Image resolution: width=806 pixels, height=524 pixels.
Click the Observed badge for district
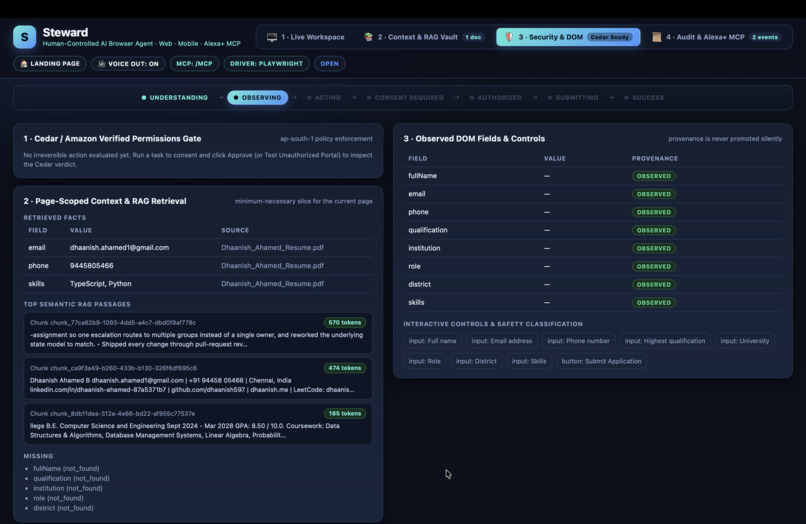654,284
